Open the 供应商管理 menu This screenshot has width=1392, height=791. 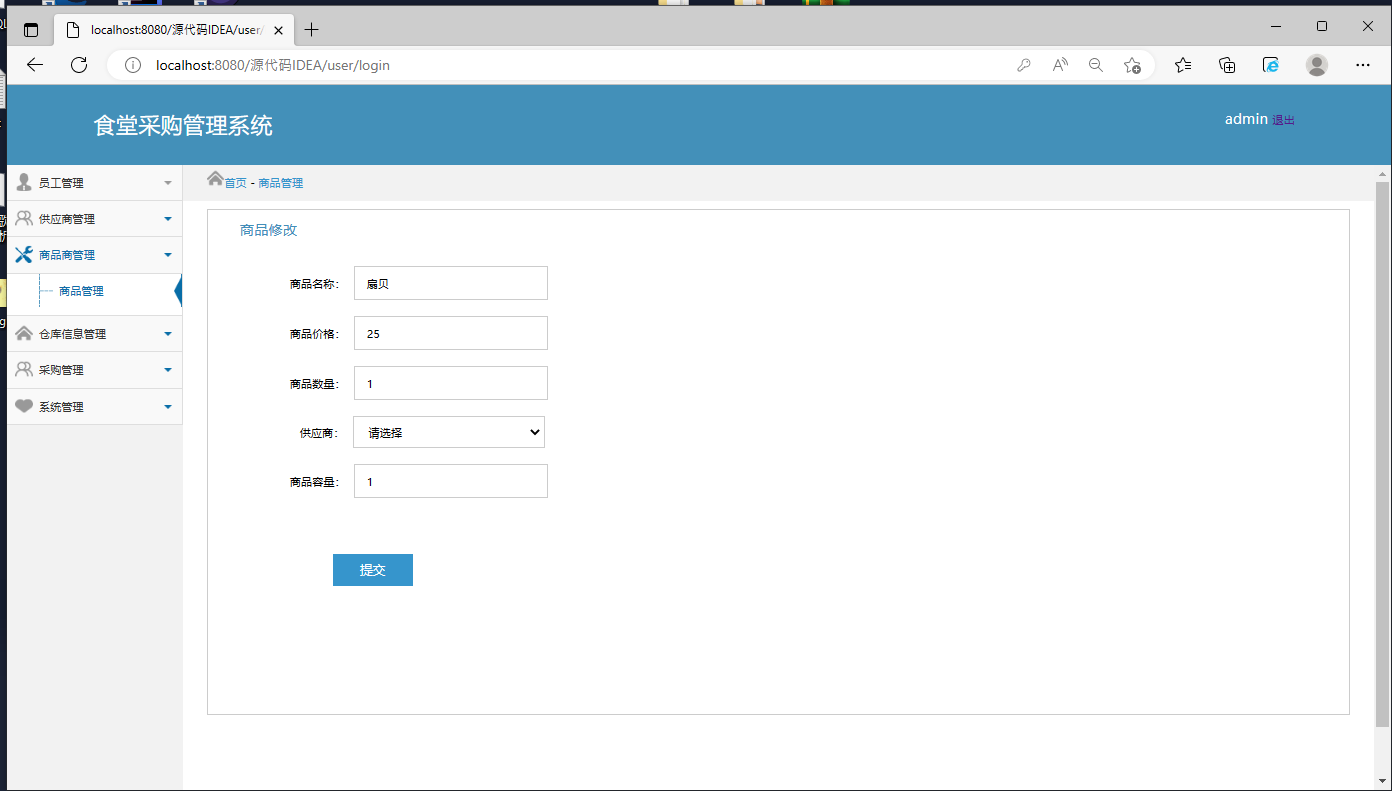pos(94,219)
